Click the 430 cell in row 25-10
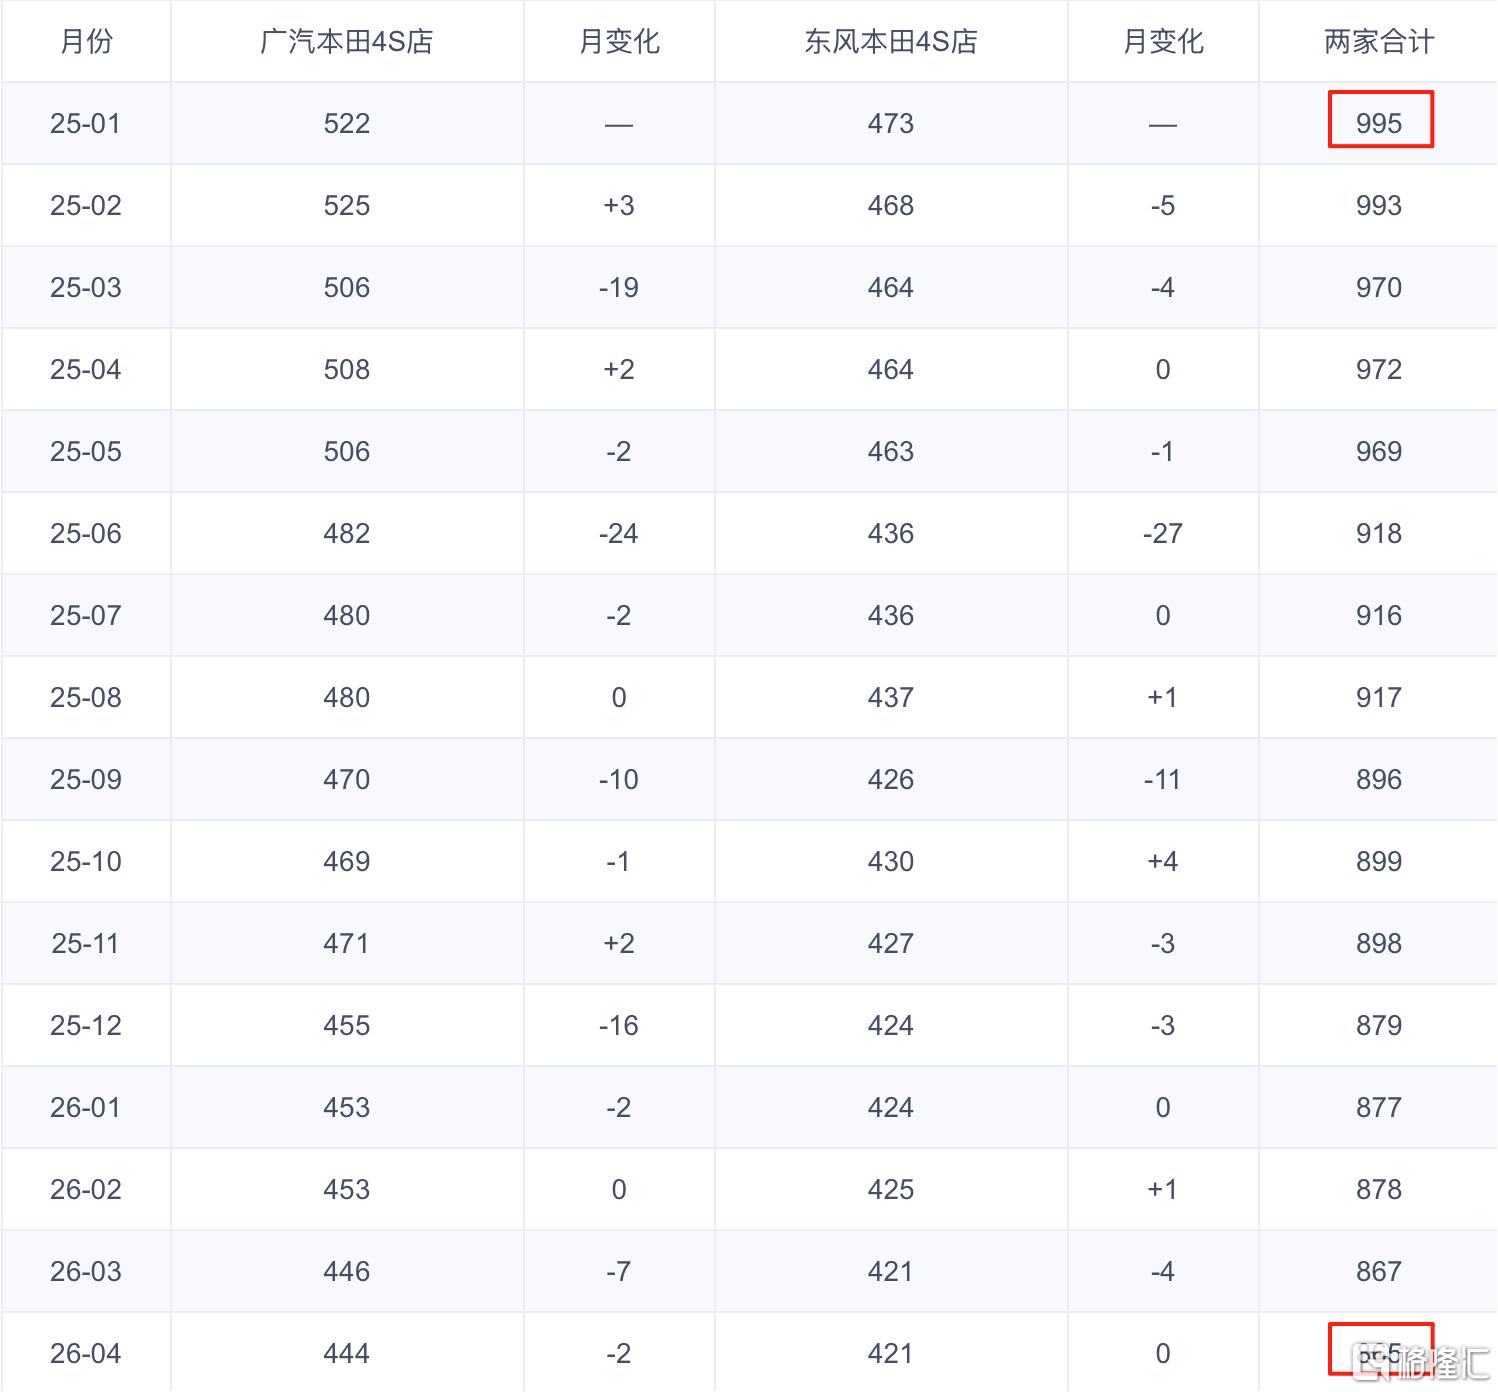 click(x=891, y=861)
